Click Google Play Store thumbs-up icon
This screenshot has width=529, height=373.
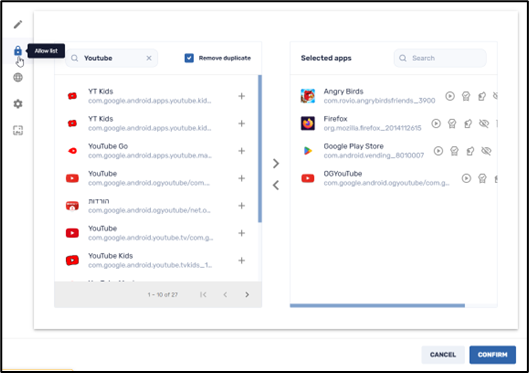[470, 151]
